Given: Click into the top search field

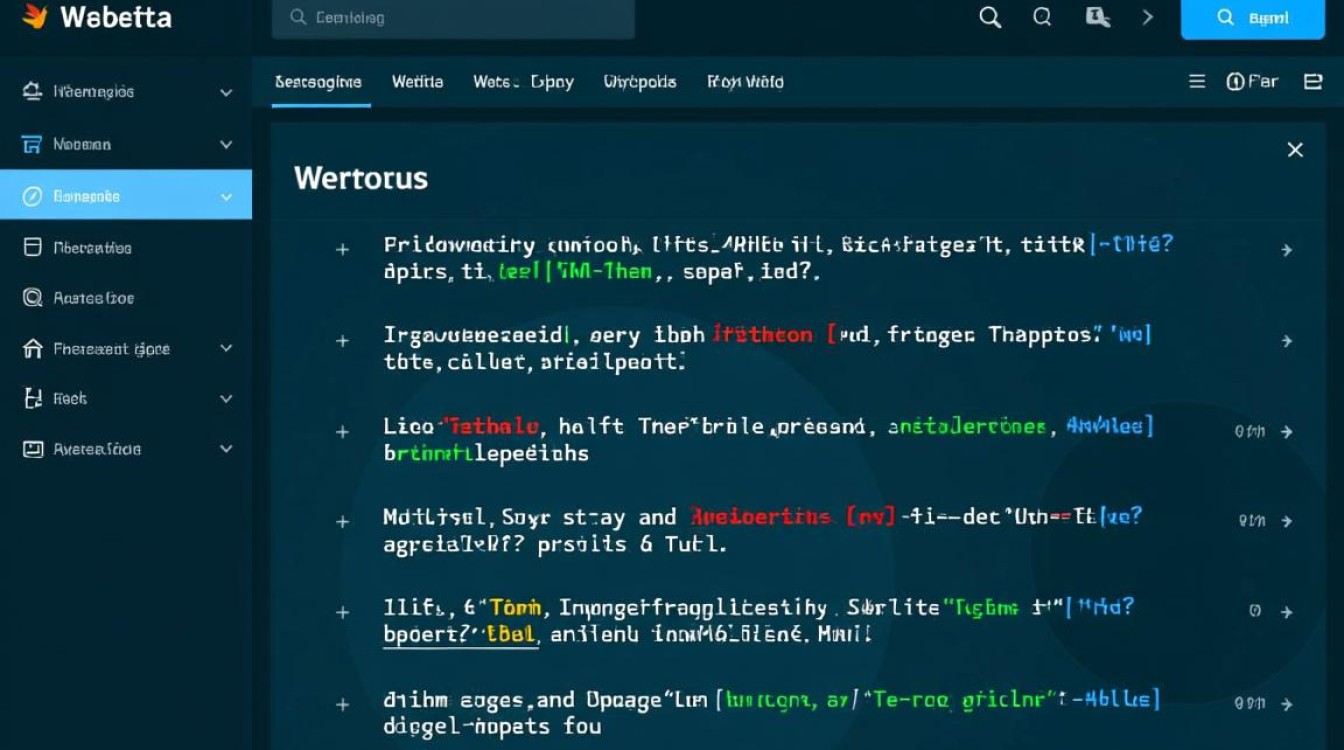Looking at the screenshot, I should click(452, 18).
